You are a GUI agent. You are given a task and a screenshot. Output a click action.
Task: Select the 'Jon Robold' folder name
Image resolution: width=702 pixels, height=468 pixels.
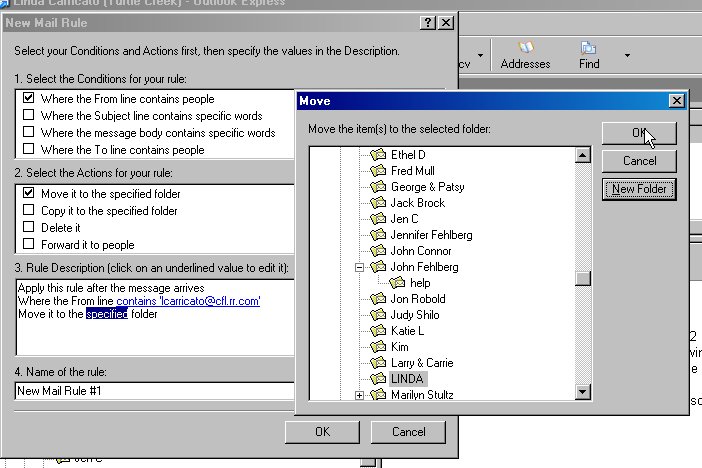418,299
